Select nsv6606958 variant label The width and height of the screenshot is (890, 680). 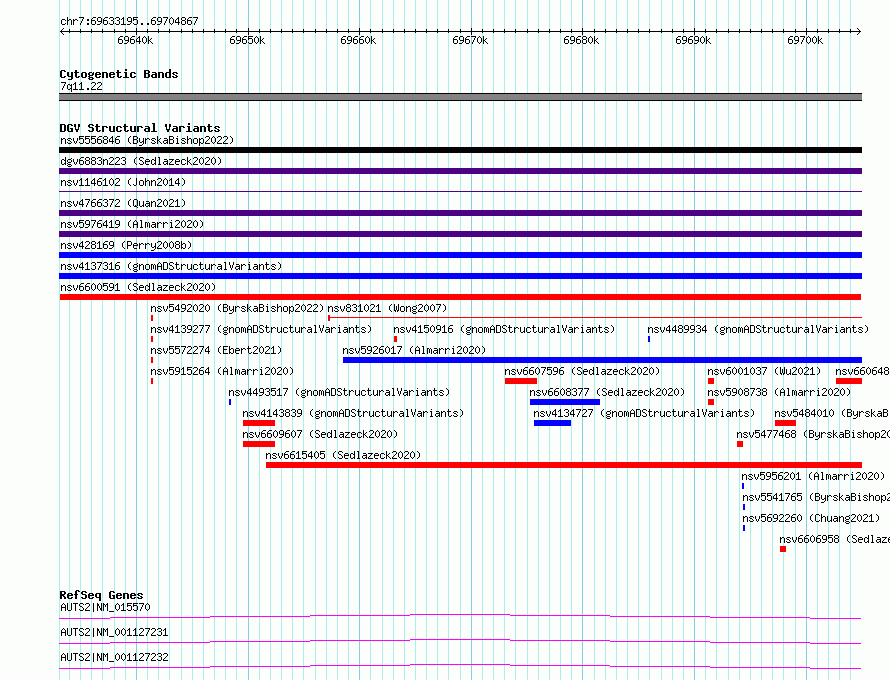coord(834,539)
